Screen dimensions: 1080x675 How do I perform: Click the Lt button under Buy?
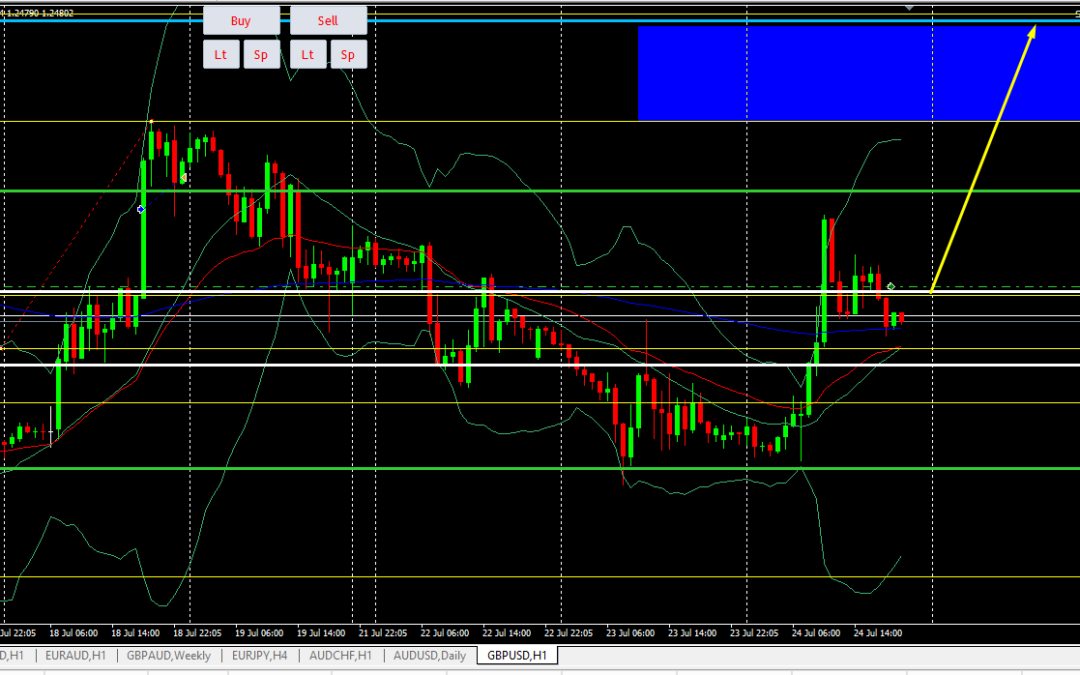(221, 55)
